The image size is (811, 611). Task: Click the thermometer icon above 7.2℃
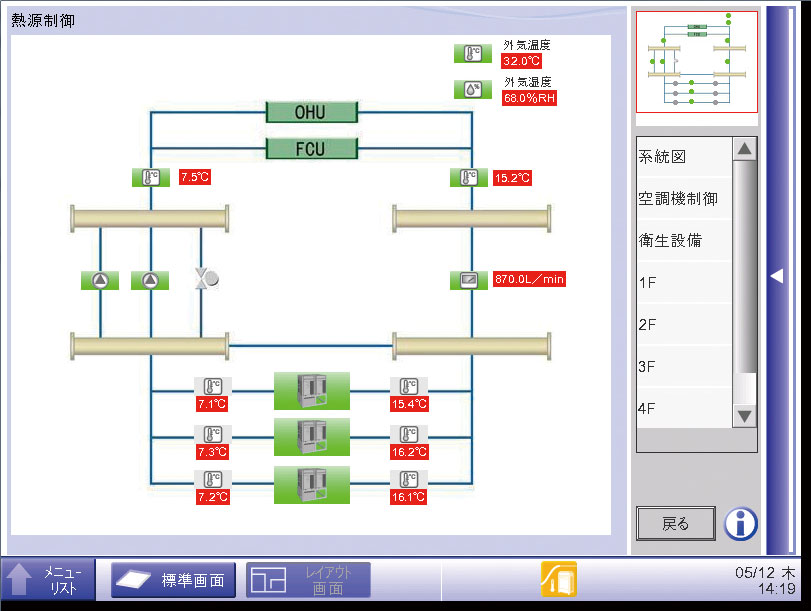[x=213, y=480]
